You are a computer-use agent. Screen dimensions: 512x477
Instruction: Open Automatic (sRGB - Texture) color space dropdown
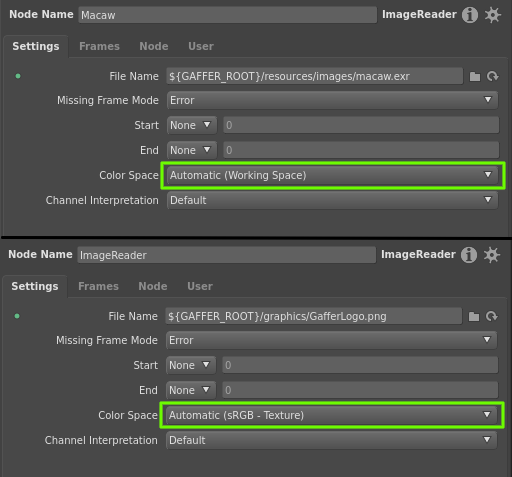[x=331, y=415]
